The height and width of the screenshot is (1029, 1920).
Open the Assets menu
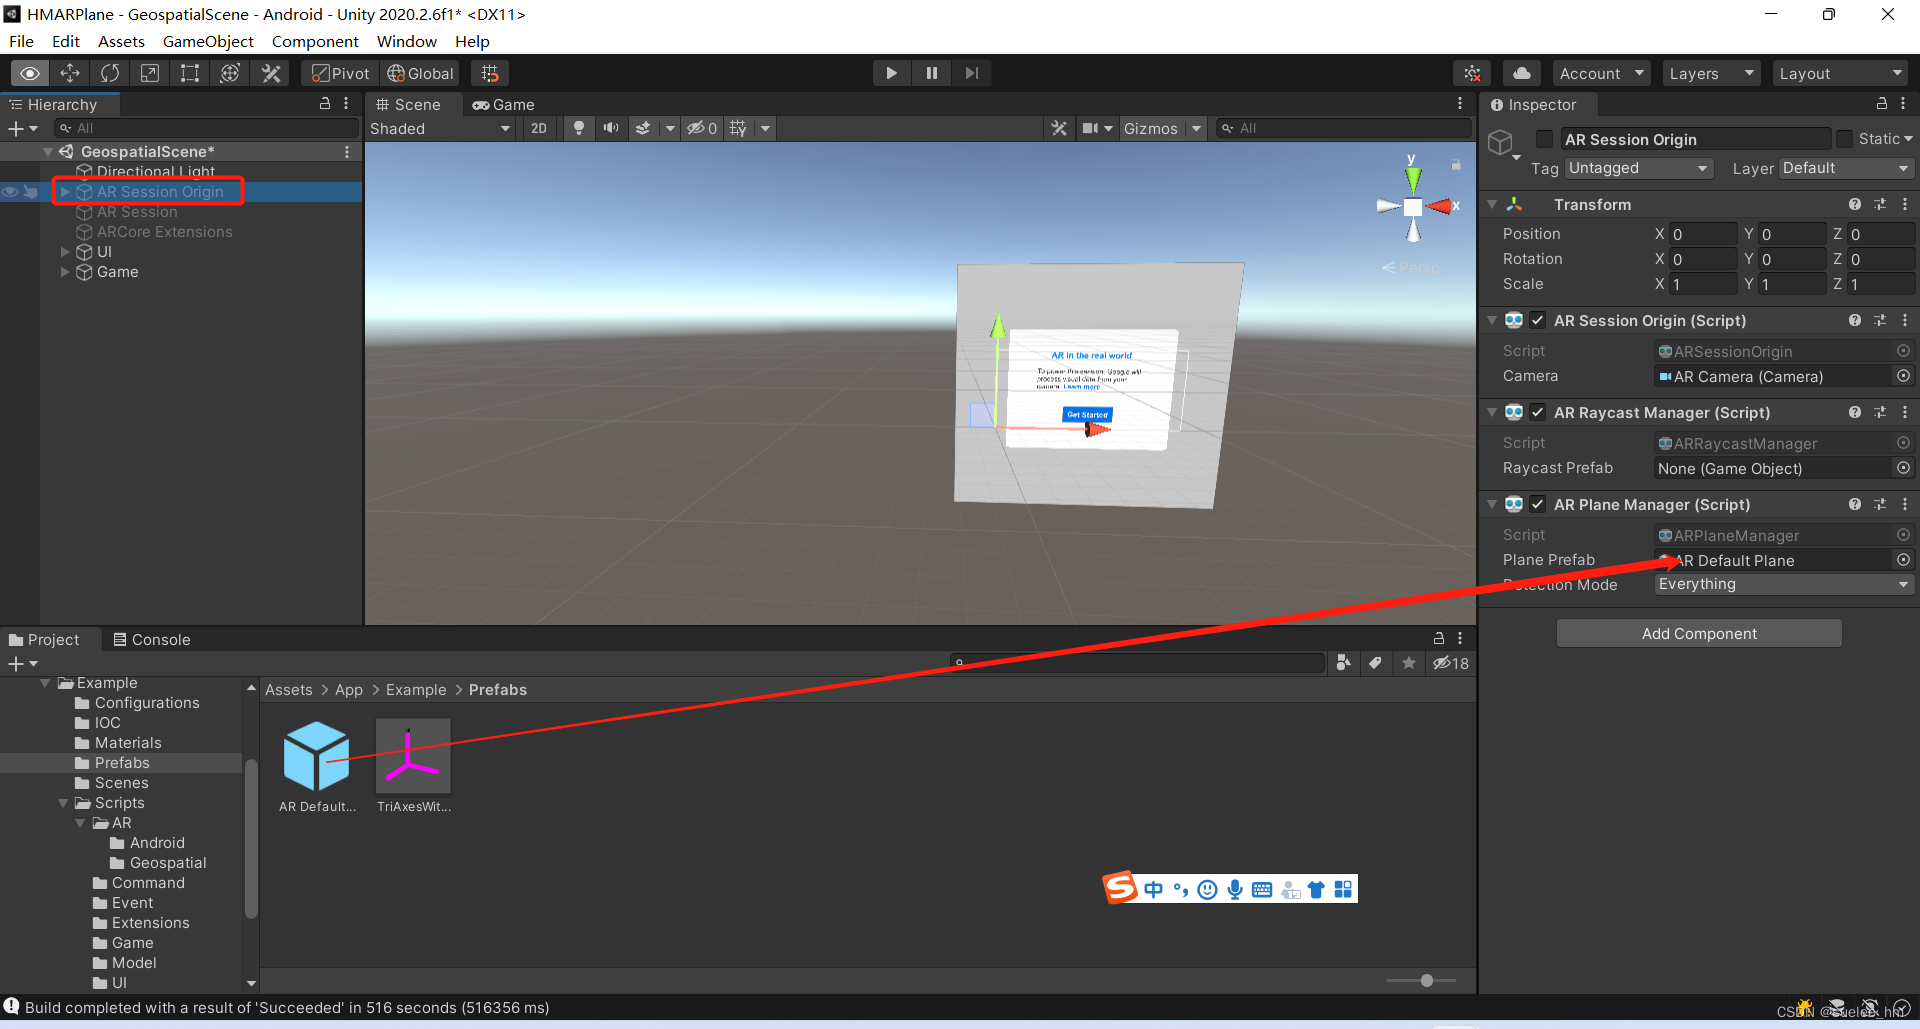121,41
